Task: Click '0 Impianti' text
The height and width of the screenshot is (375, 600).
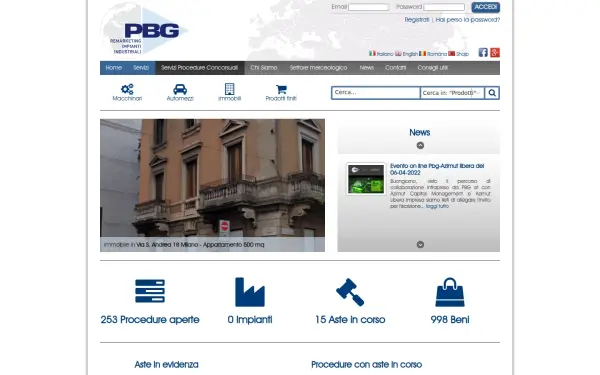Action: point(250,320)
